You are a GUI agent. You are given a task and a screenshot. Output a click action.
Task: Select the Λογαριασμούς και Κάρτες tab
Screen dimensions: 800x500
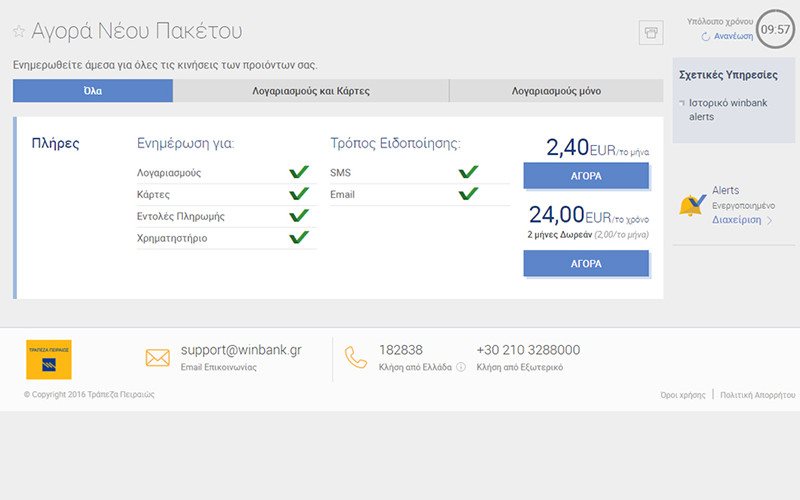(x=311, y=91)
